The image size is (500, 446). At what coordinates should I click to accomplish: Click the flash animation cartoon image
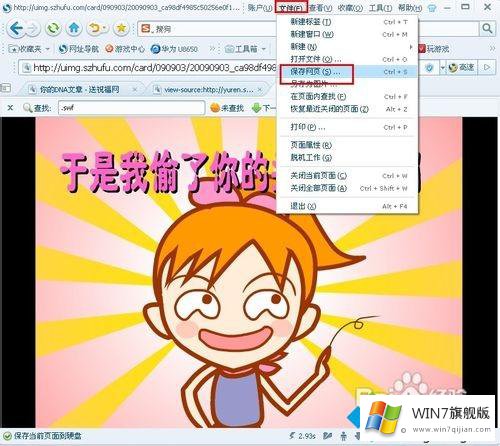pyautogui.click(x=249, y=272)
